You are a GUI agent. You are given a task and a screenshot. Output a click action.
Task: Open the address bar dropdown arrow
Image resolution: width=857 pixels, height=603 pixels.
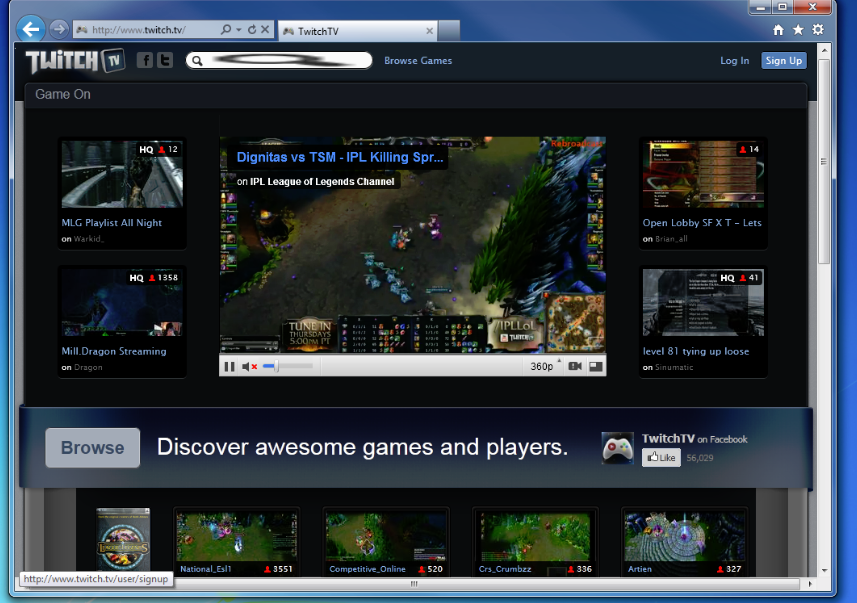239,30
